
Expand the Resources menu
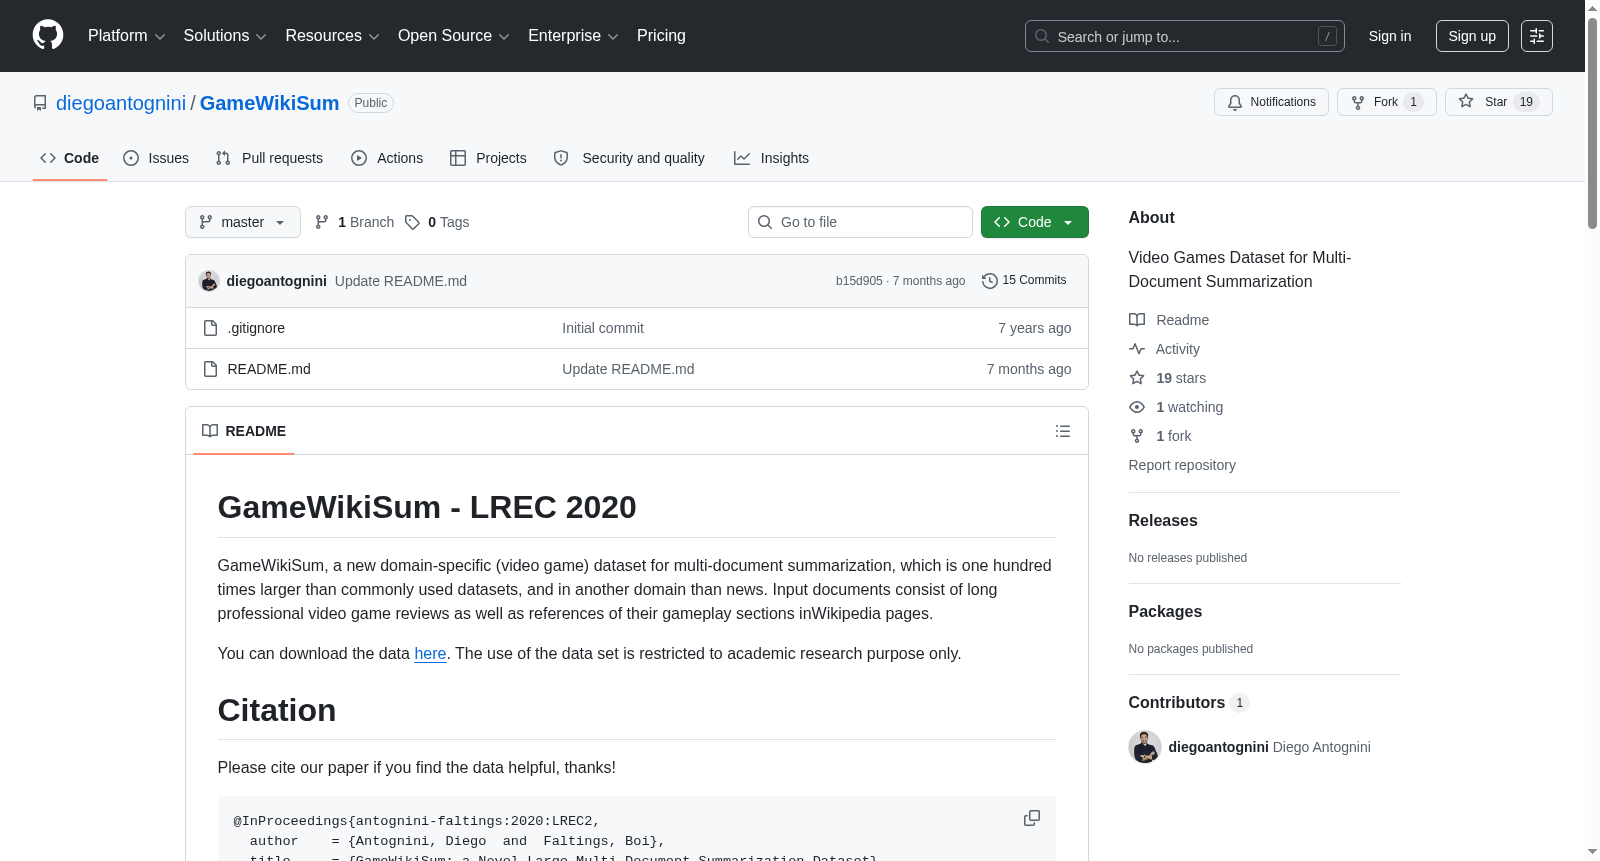(x=333, y=36)
